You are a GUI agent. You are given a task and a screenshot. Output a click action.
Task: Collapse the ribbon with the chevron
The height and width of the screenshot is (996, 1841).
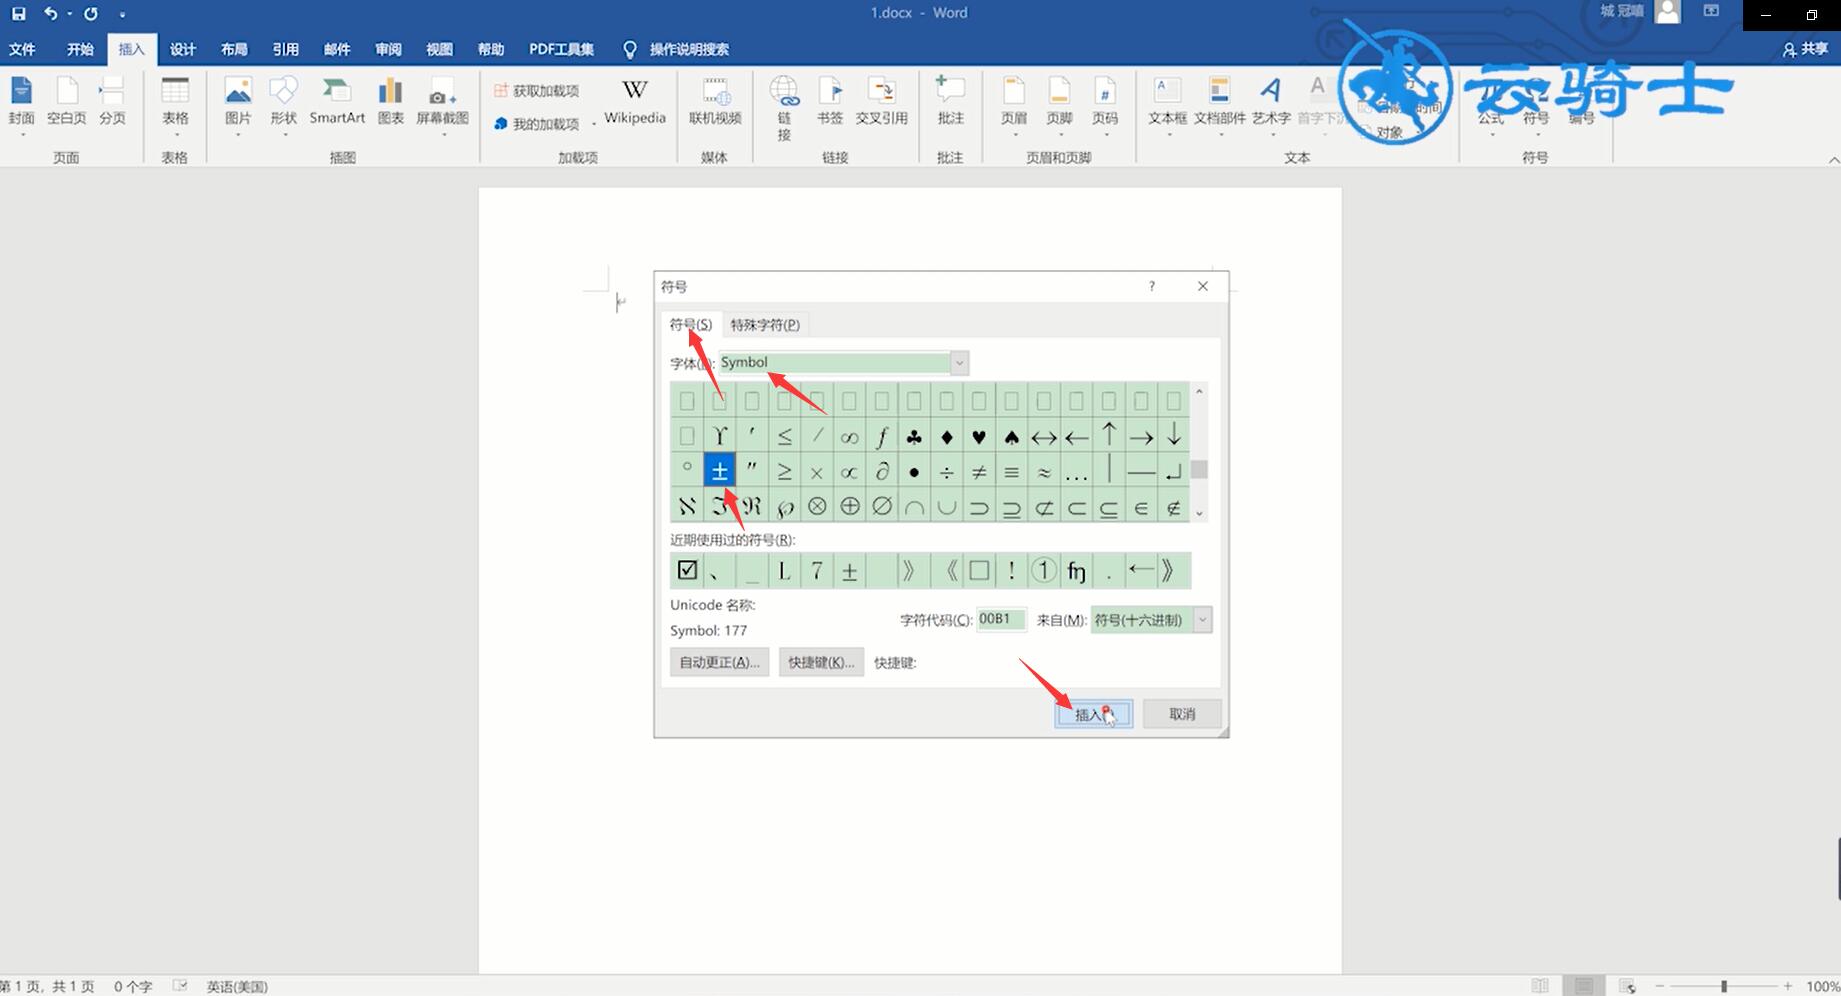click(x=1833, y=160)
